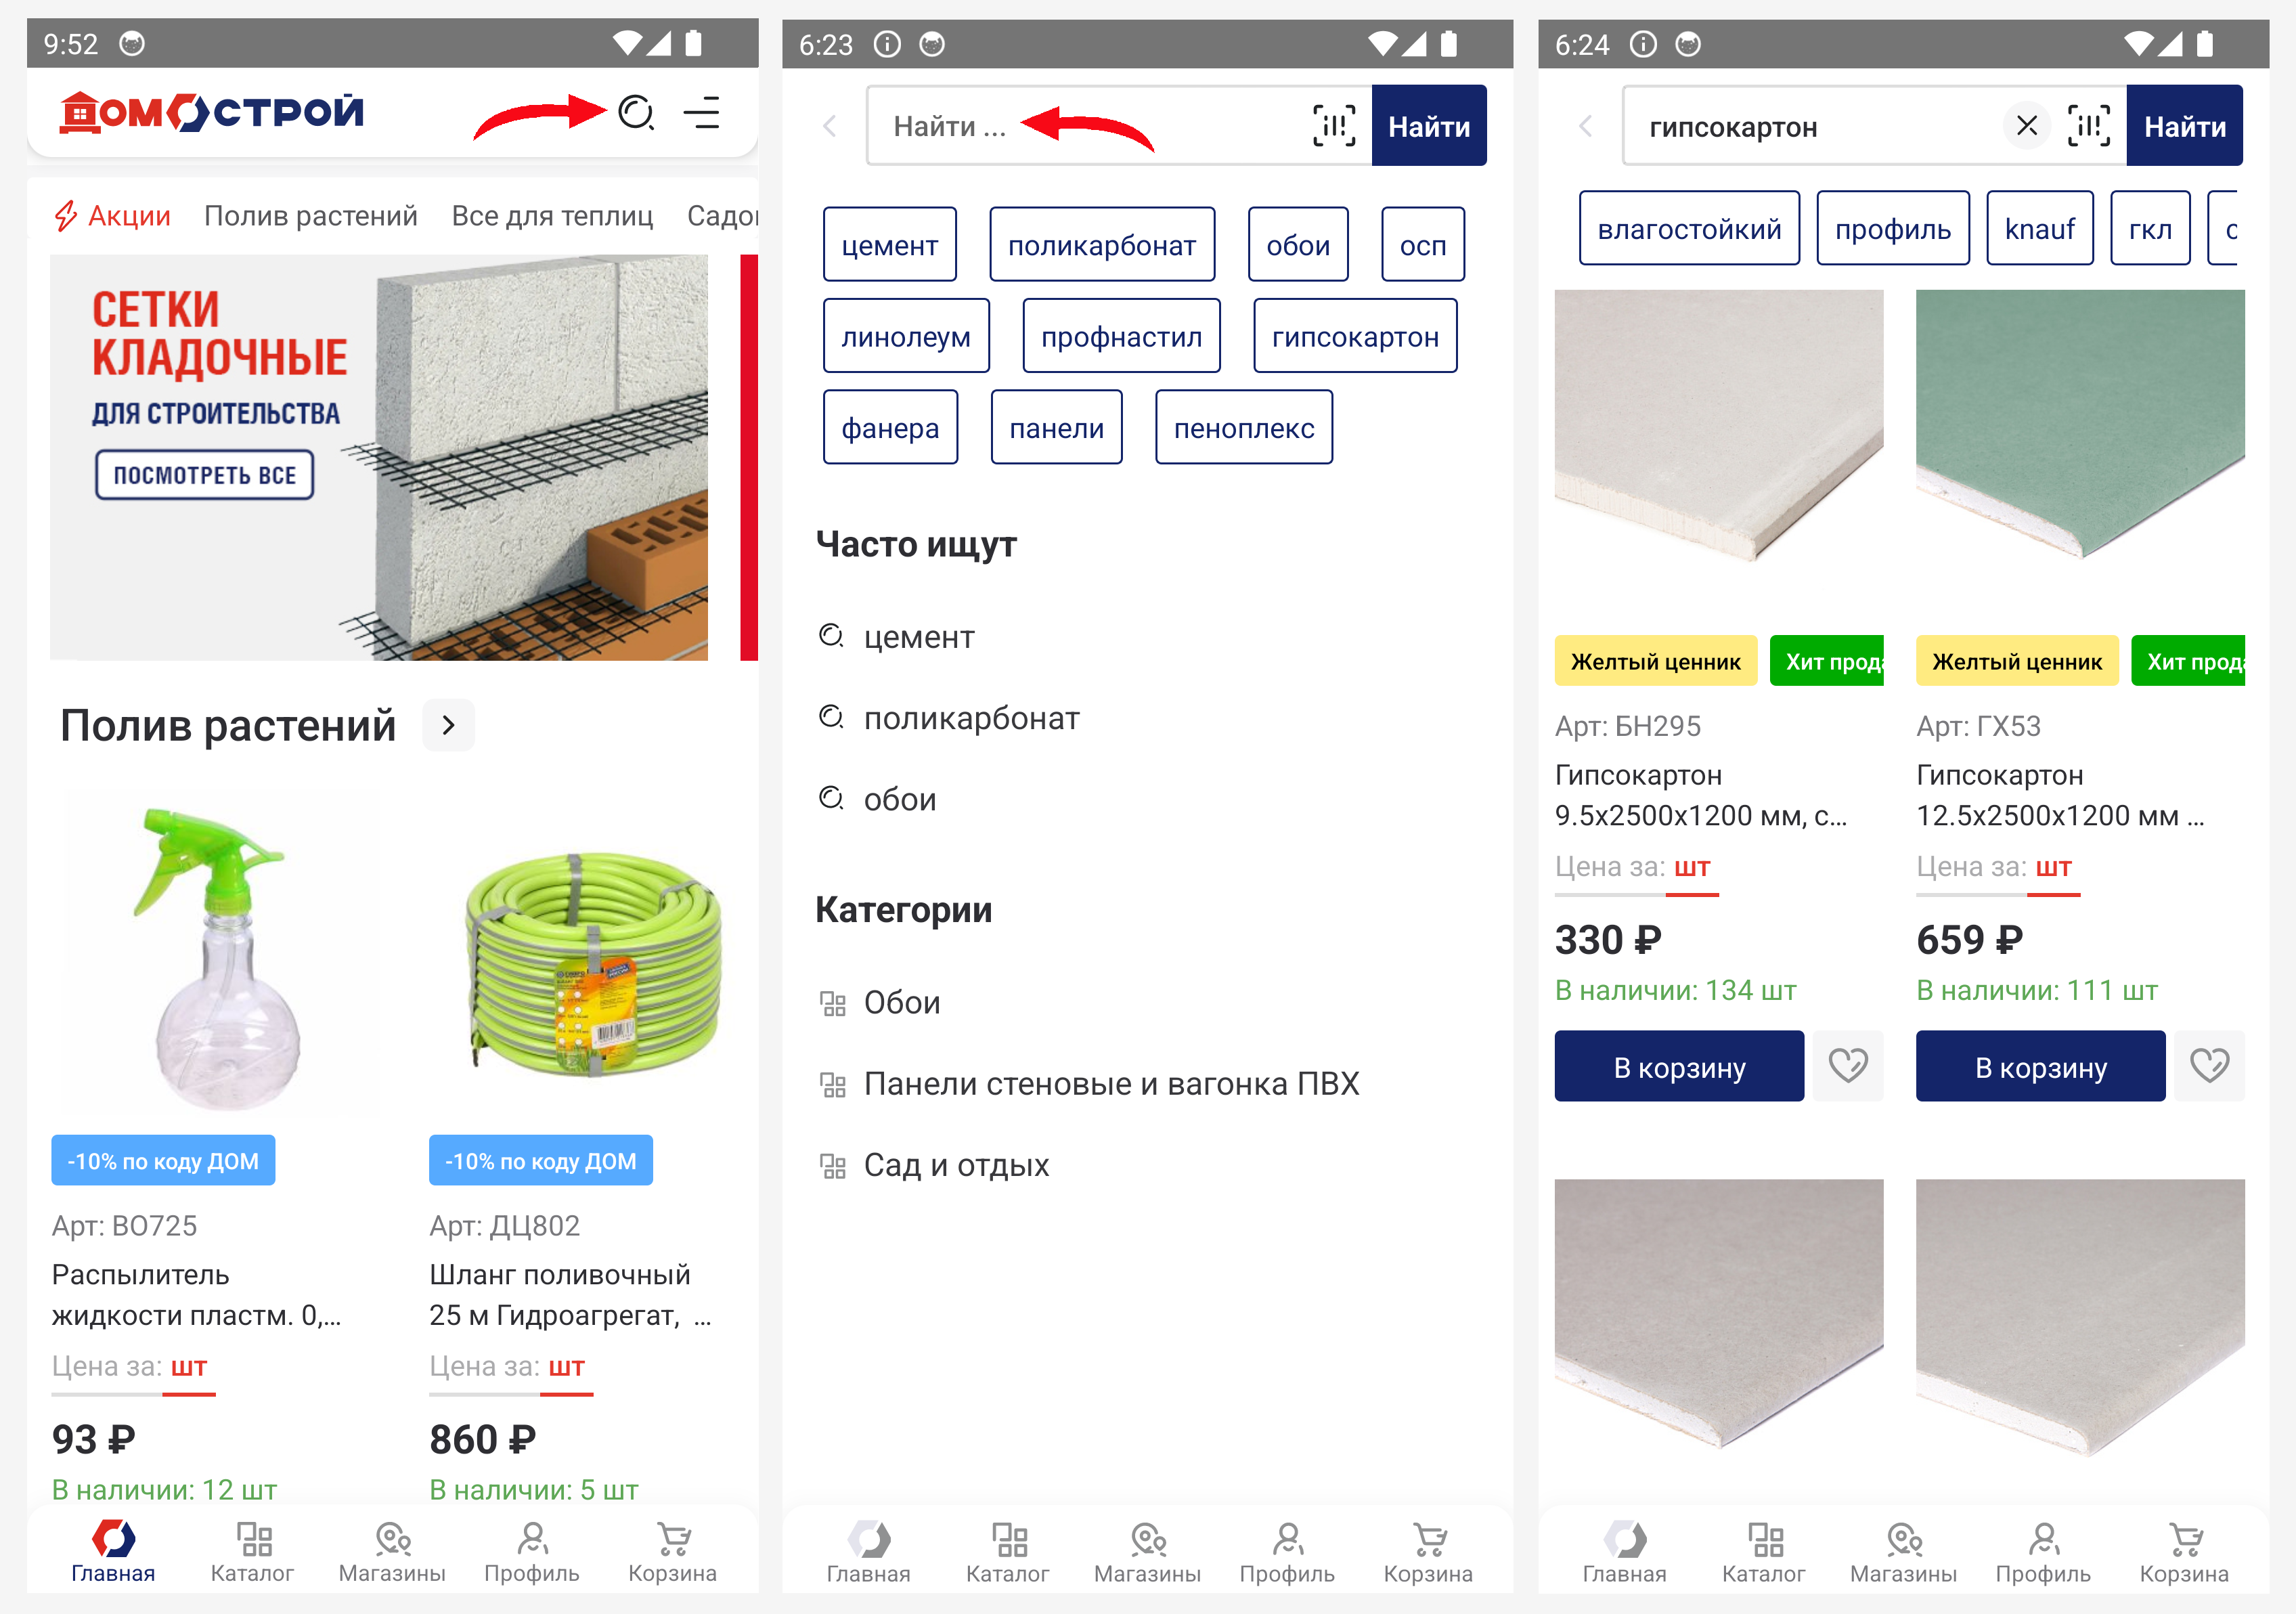The image size is (2296, 1614).
Task: Tap the search magnifier icon in header
Action: pyautogui.click(x=636, y=113)
